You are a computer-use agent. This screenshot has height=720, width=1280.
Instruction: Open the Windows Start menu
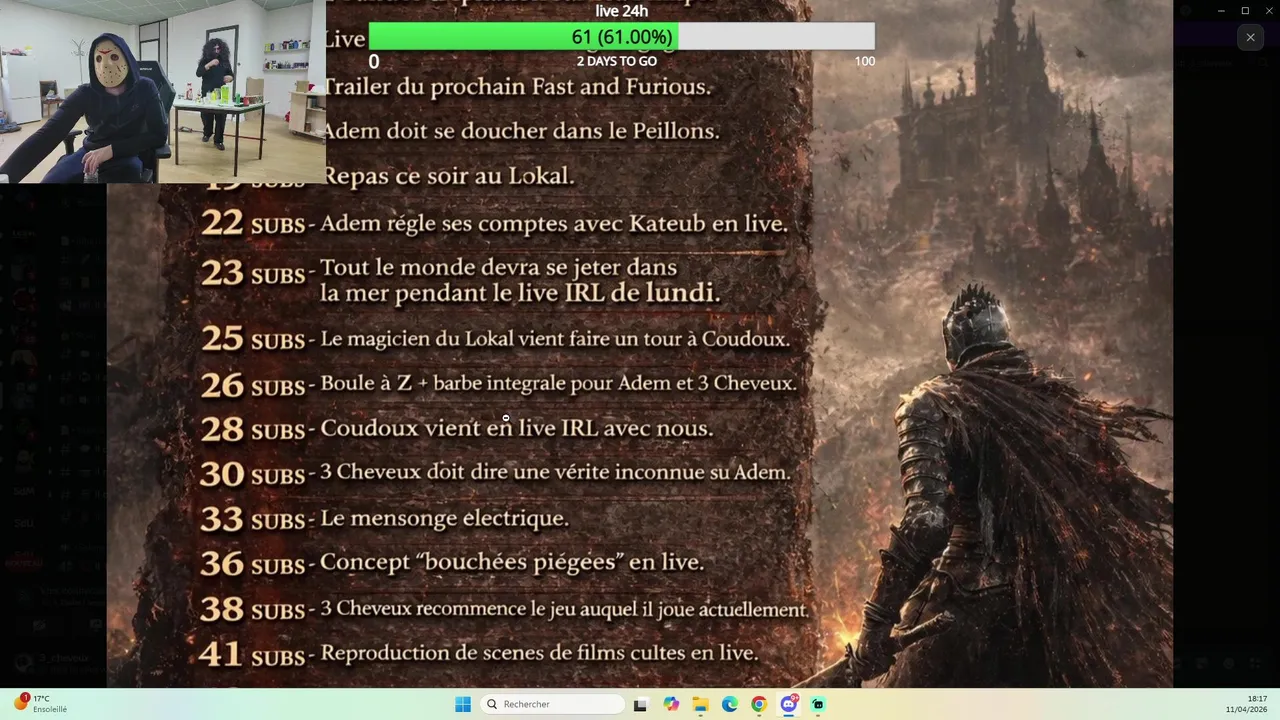pos(463,704)
